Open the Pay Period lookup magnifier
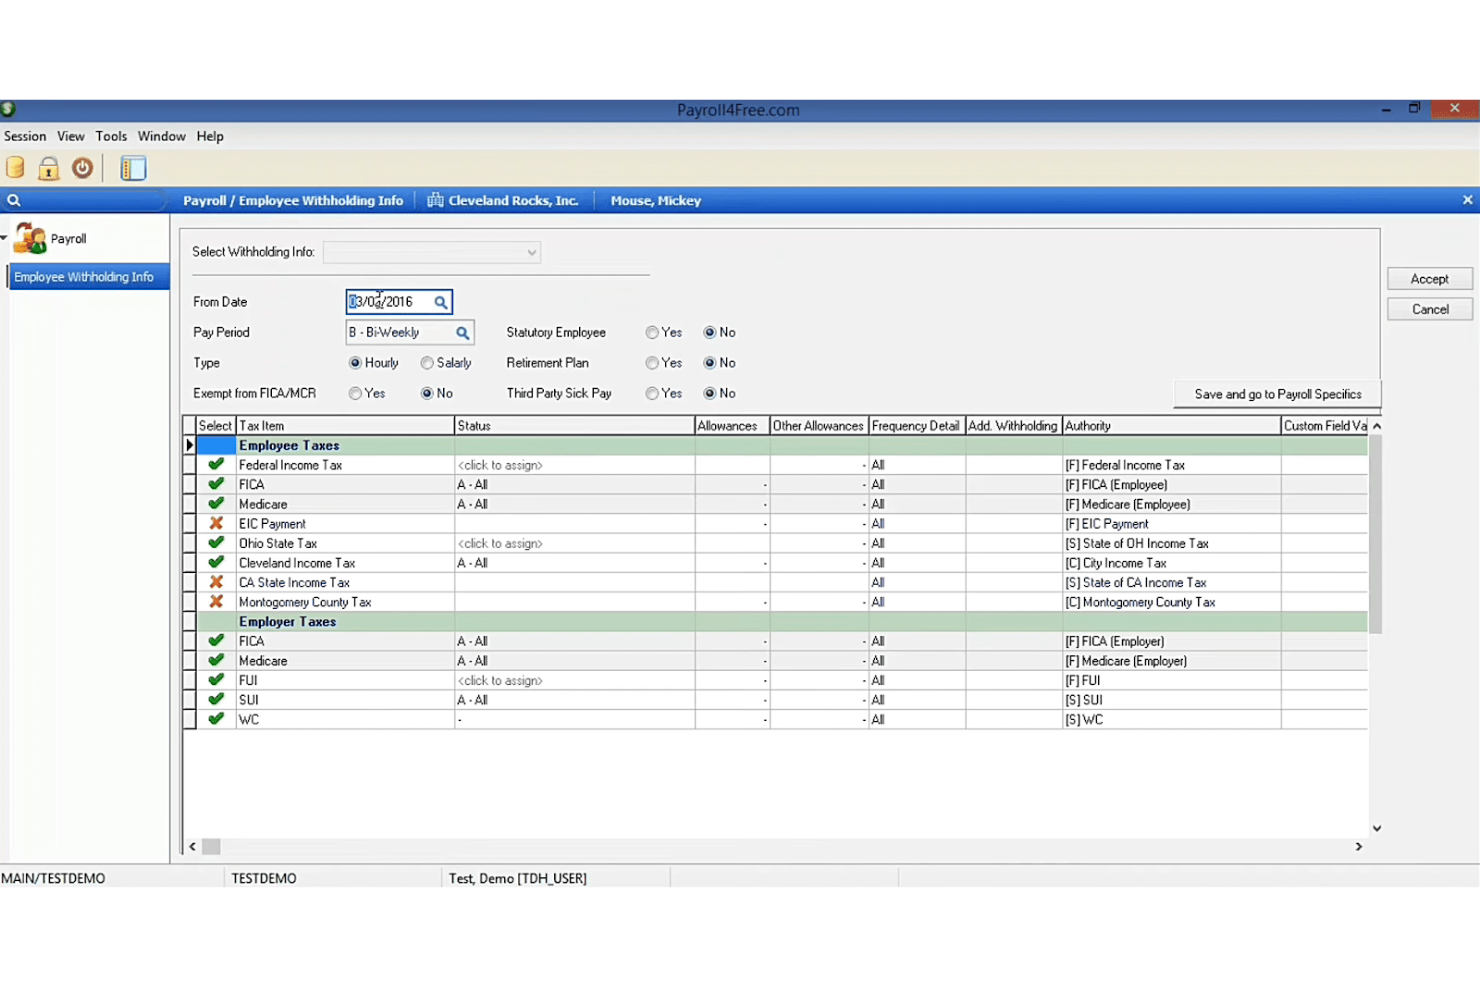The width and height of the screenshot is (1480, 987). pos(462,332)
